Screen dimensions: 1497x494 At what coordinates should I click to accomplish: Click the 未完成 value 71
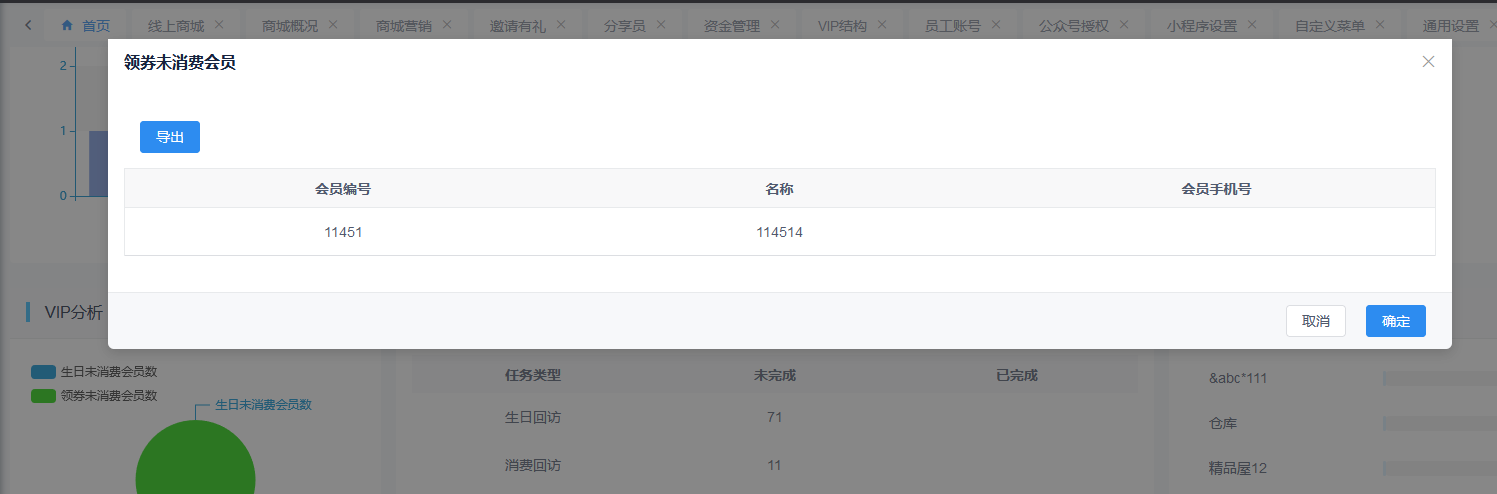click(x=774, y=417)
